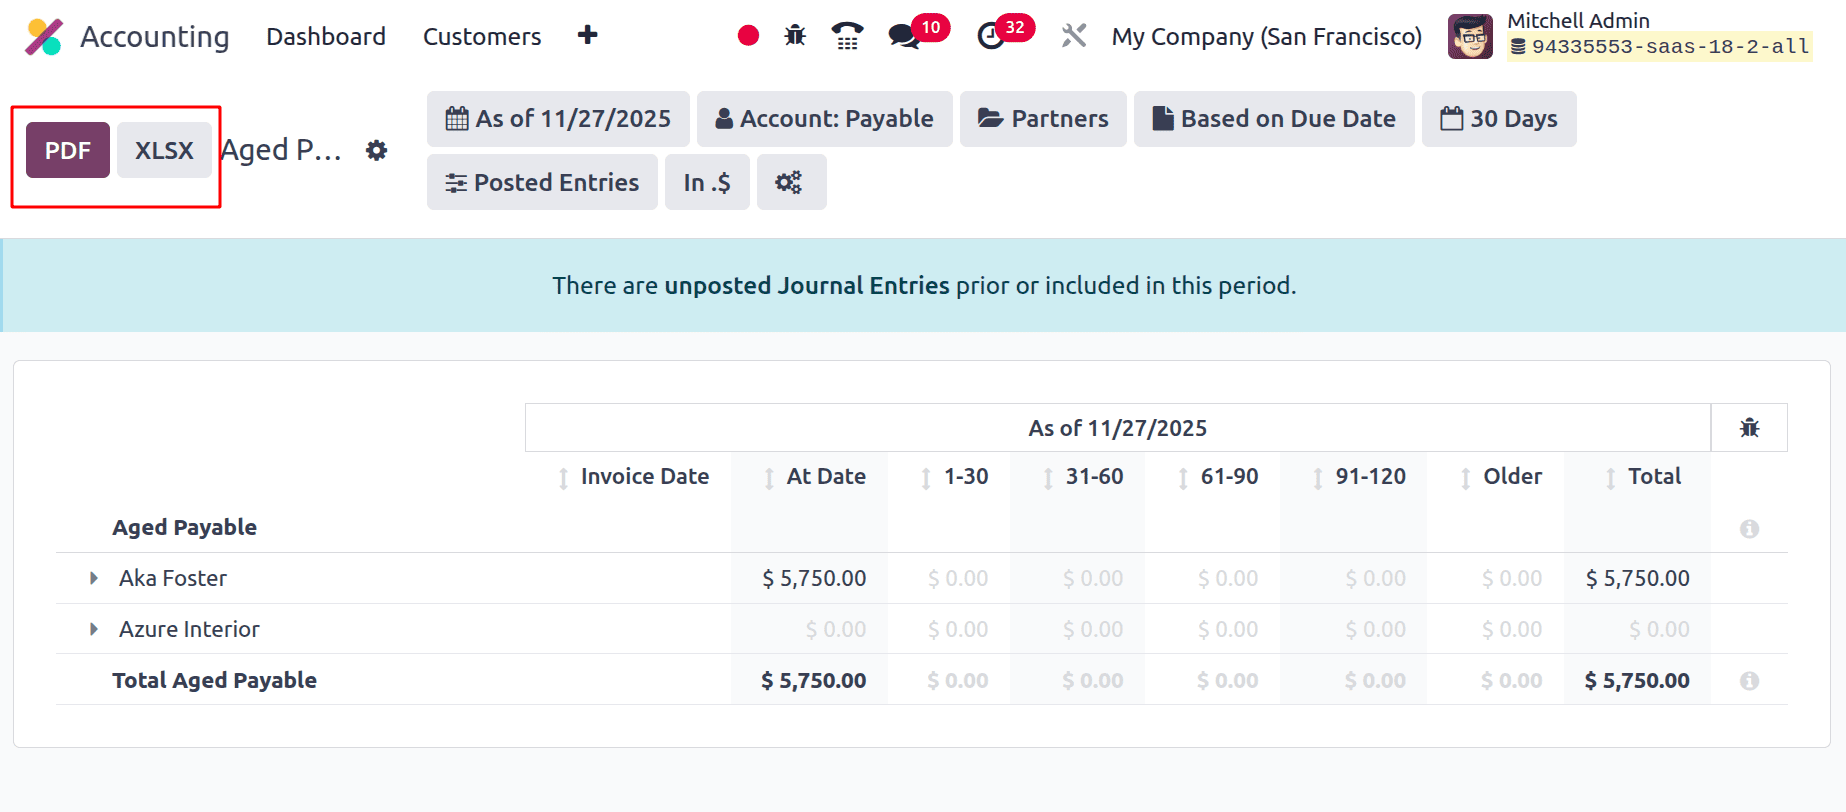Click Azure Interior partner name
Image resolution: width=1846 pixels, height=812 pixels.
point(189,629)
